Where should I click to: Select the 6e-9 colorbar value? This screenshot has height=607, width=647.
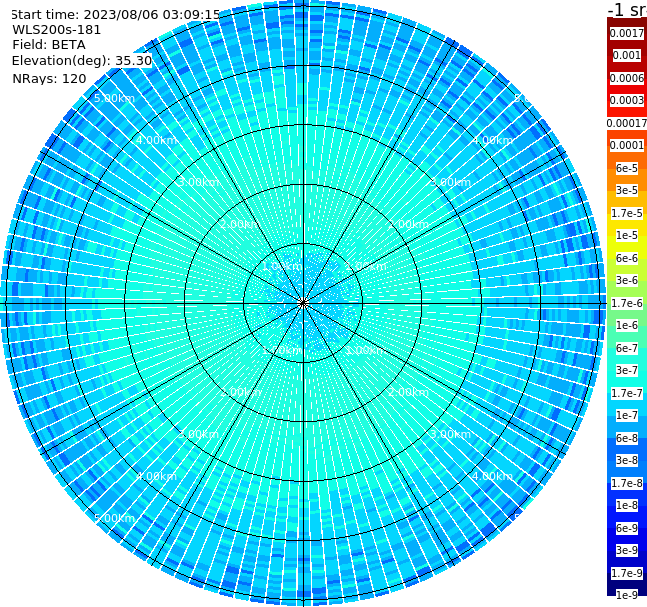point(627,528)
